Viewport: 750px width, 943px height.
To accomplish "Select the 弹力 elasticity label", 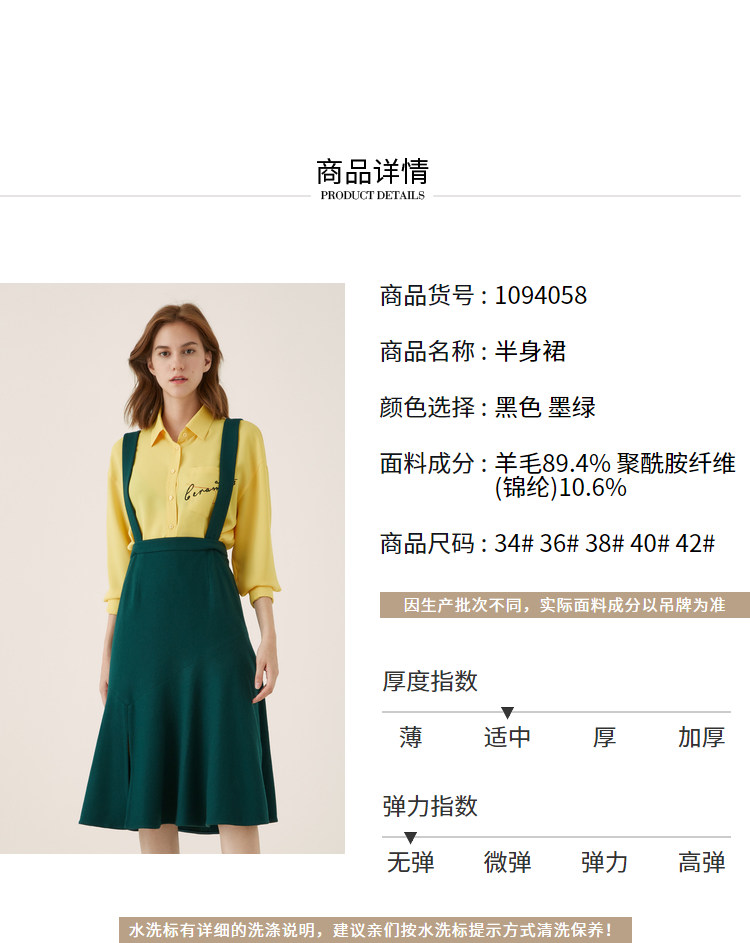I will [x=604, y=862].
